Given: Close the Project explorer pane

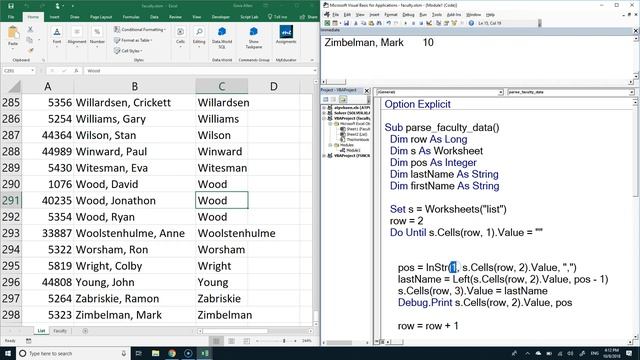Looking at the screenshot, I should [x=367, y=91].
